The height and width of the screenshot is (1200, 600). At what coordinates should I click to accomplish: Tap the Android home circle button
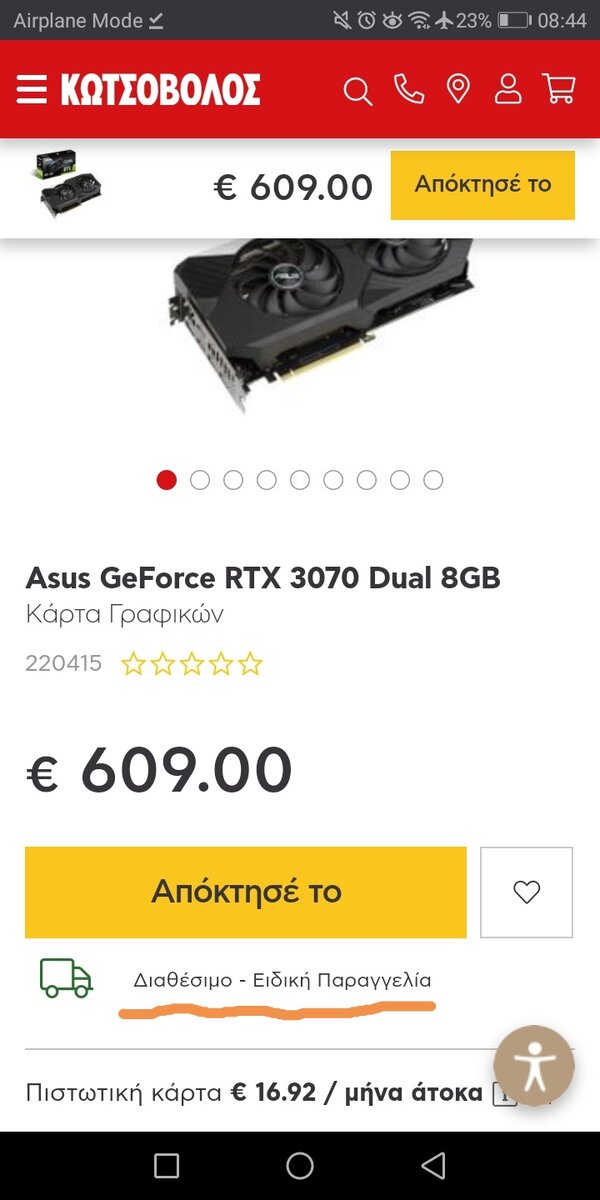pyautogui.click(x=300, y=1165)
